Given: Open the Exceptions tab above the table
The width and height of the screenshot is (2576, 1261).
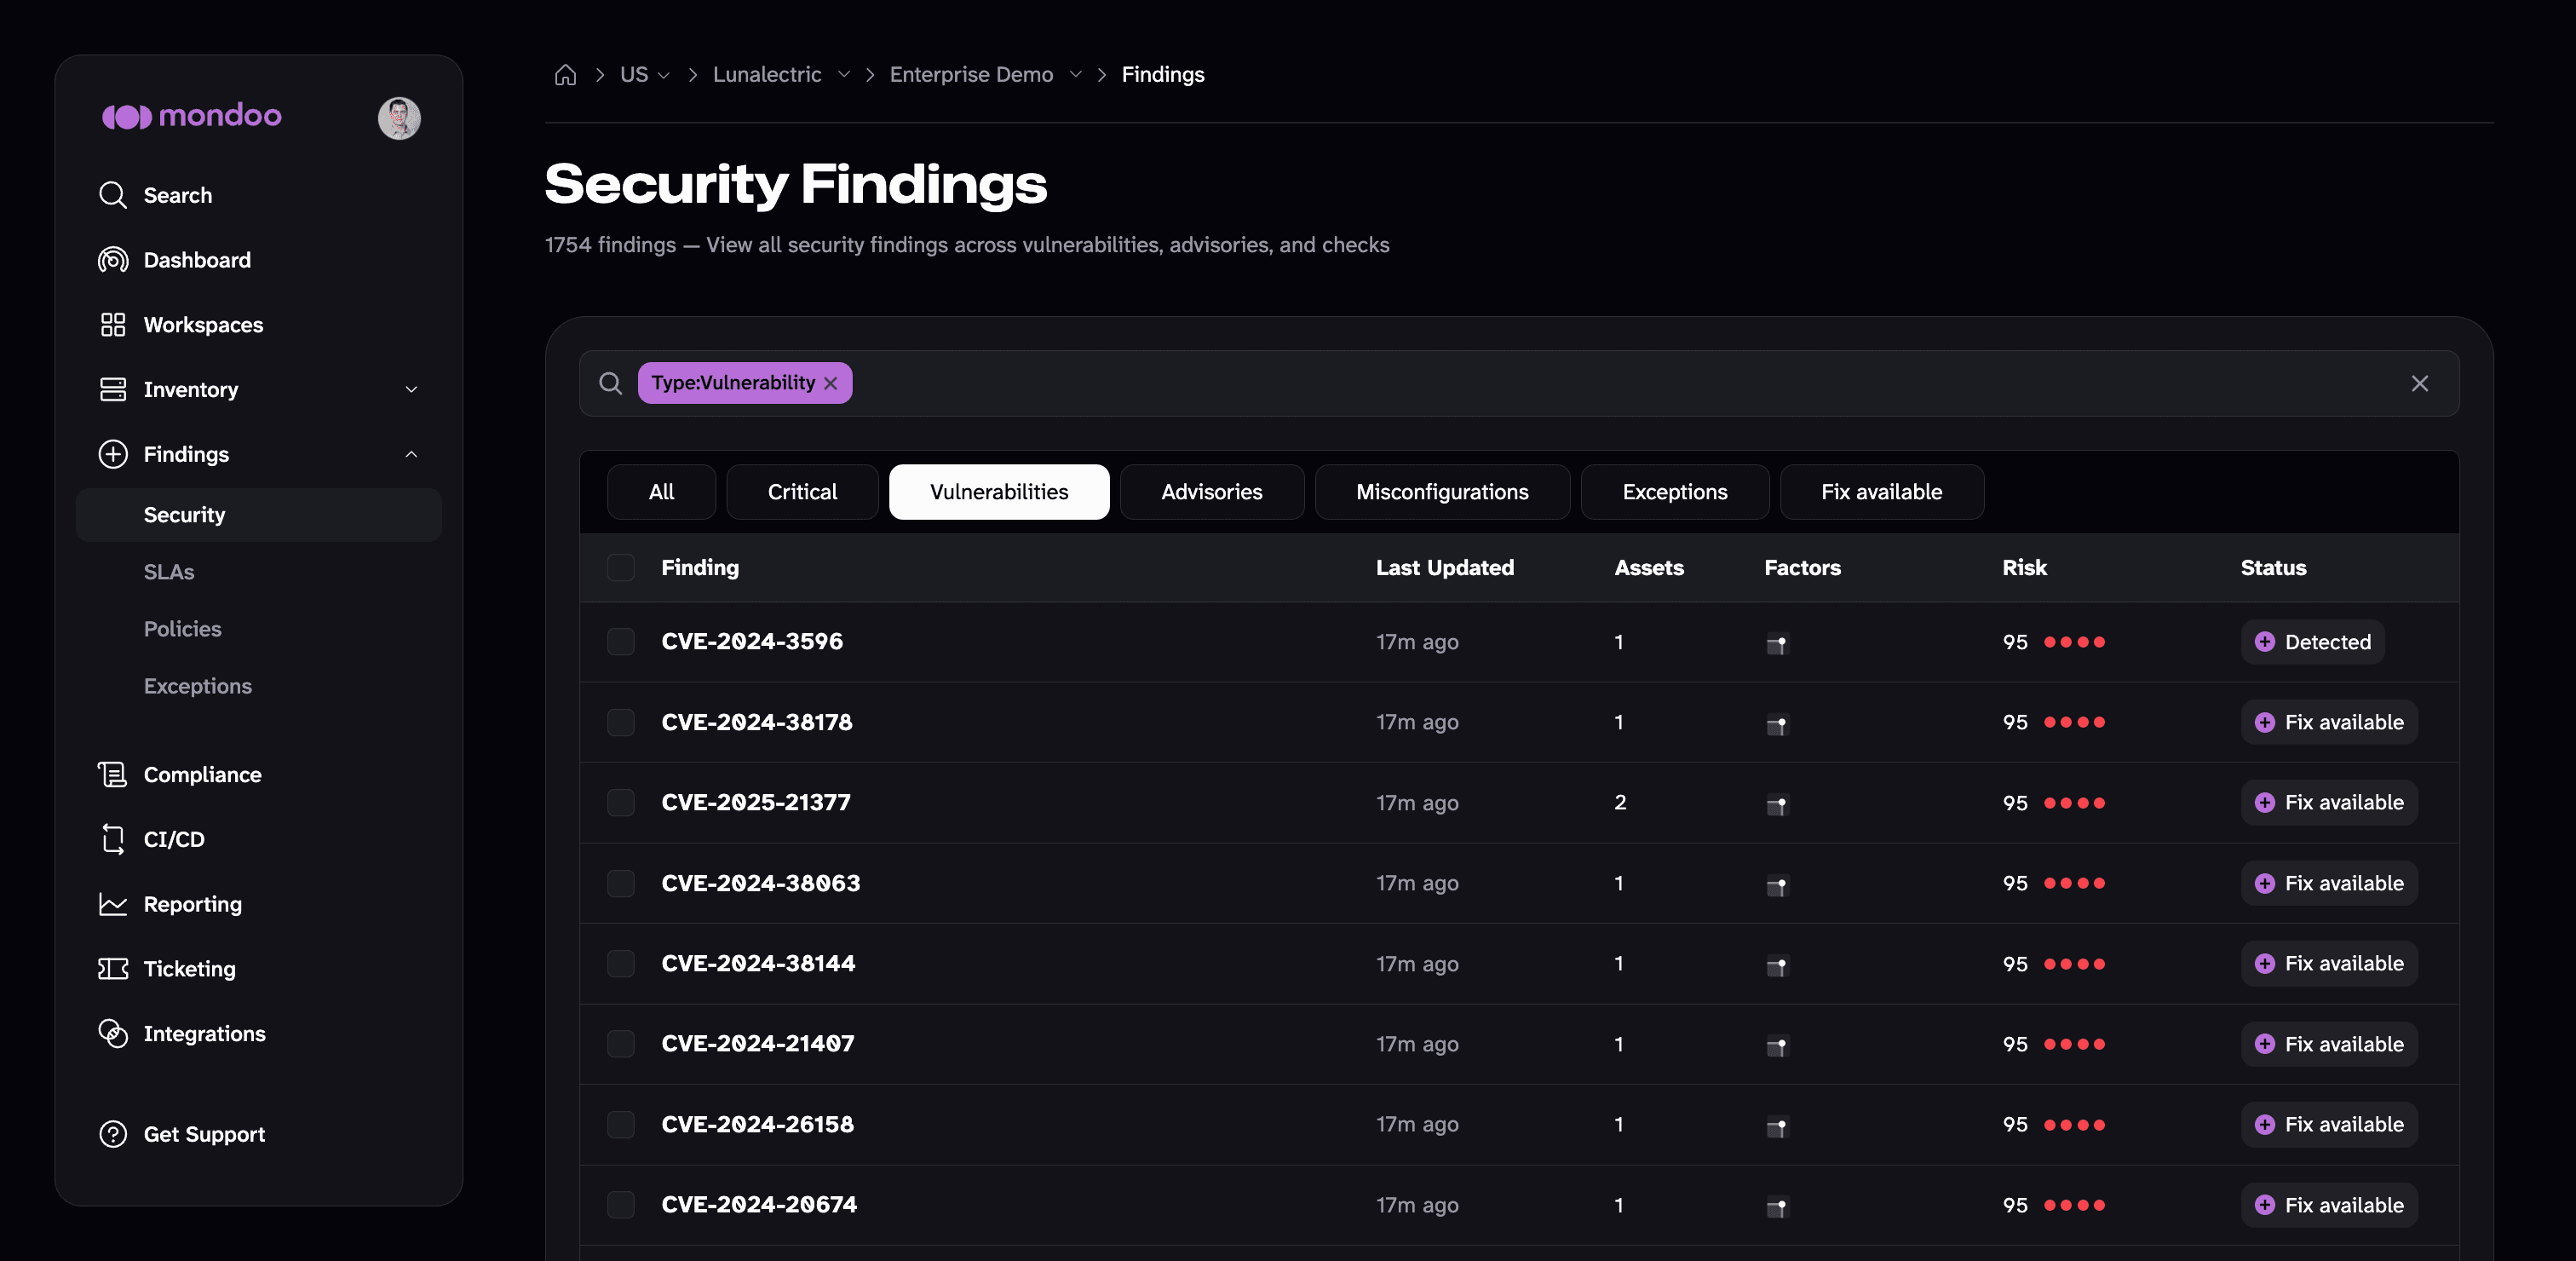Looking at the screenshot, I should click(x=1675, y=492).
